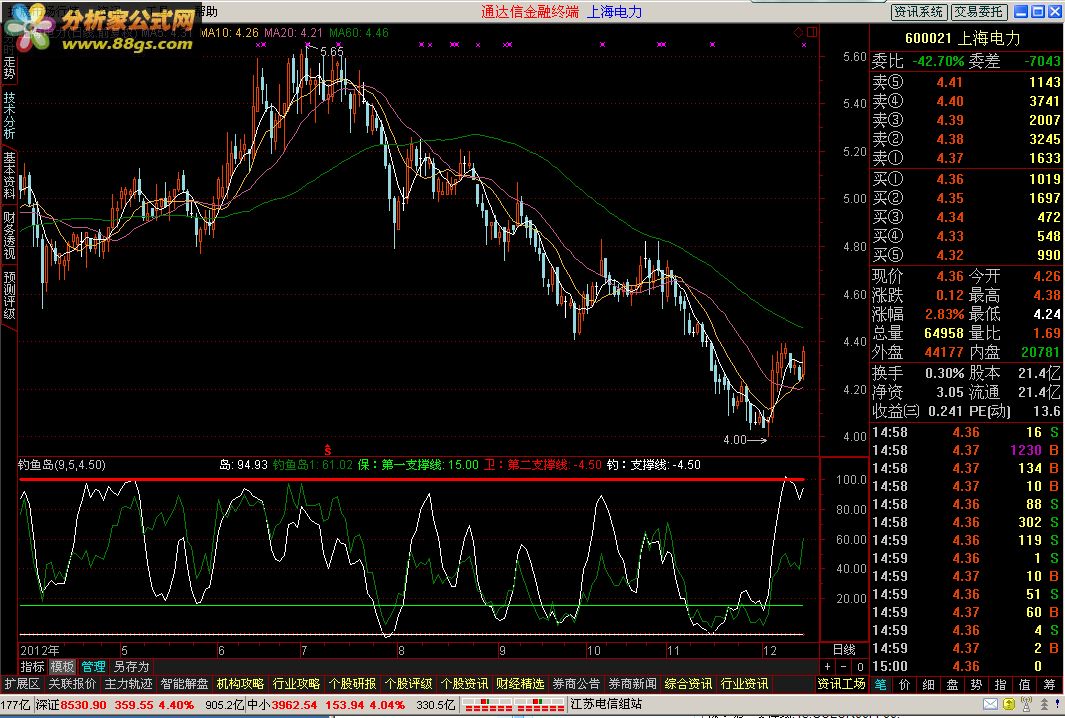This screenshot has height=718, width=1065.
Task: Click the stock title 600021 上海电力
Action: (x=962, y=39)
